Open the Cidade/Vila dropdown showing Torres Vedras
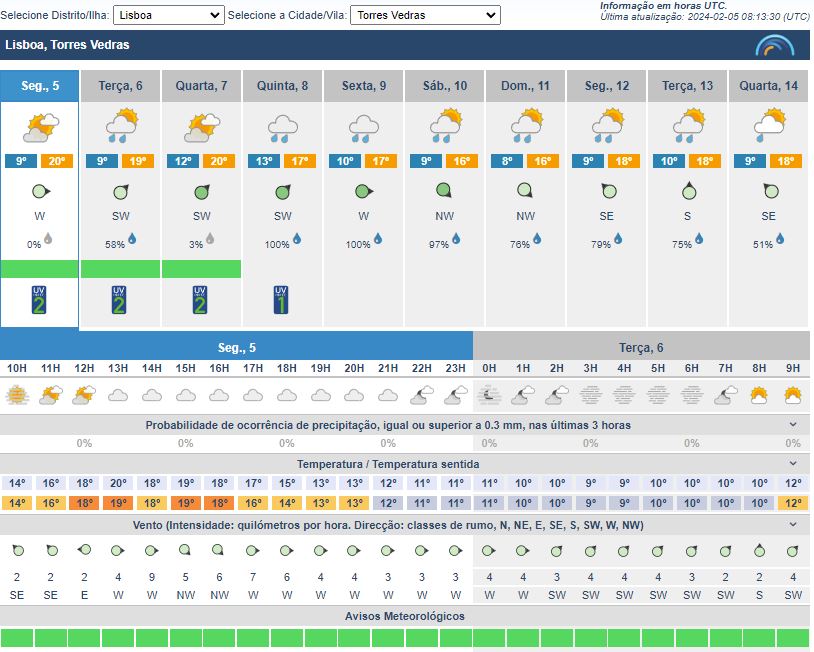 pyautogui.click(x=424, y=15)
